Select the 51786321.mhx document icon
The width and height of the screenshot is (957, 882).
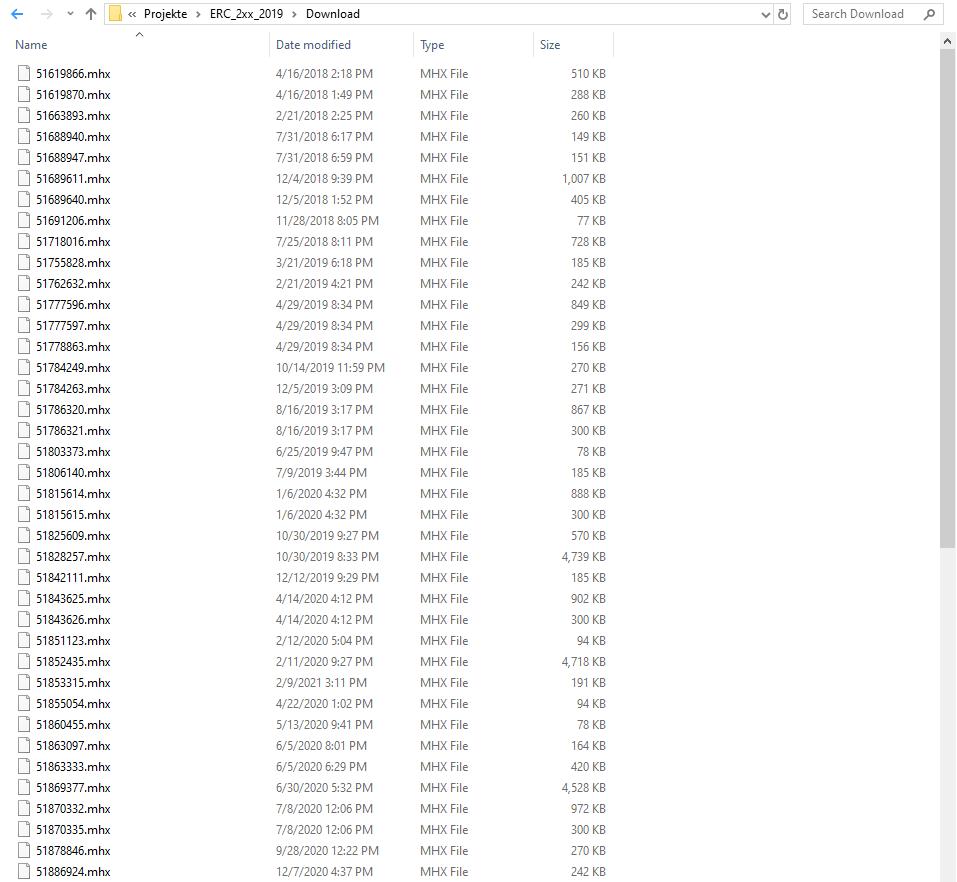24,430
